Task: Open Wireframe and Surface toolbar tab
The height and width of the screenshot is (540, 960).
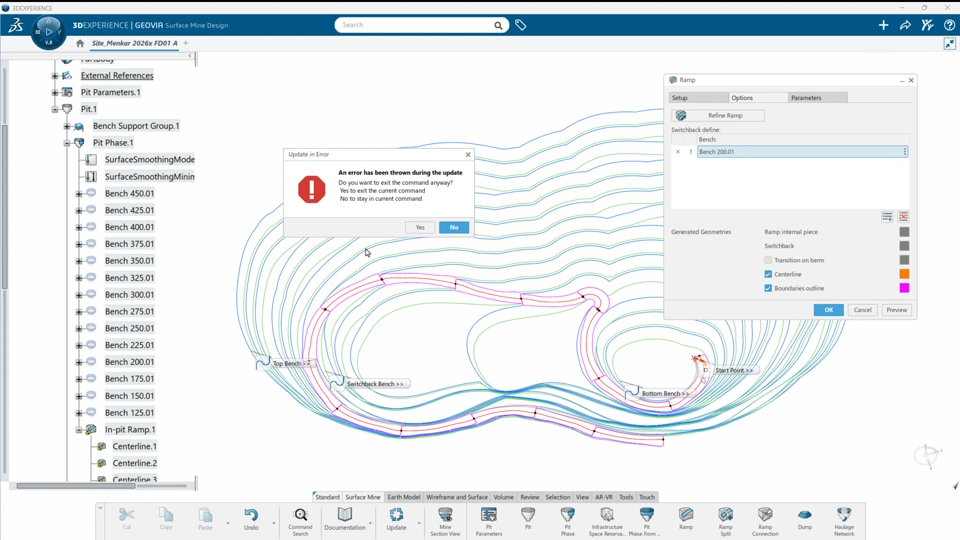Action: pos(457,497)
